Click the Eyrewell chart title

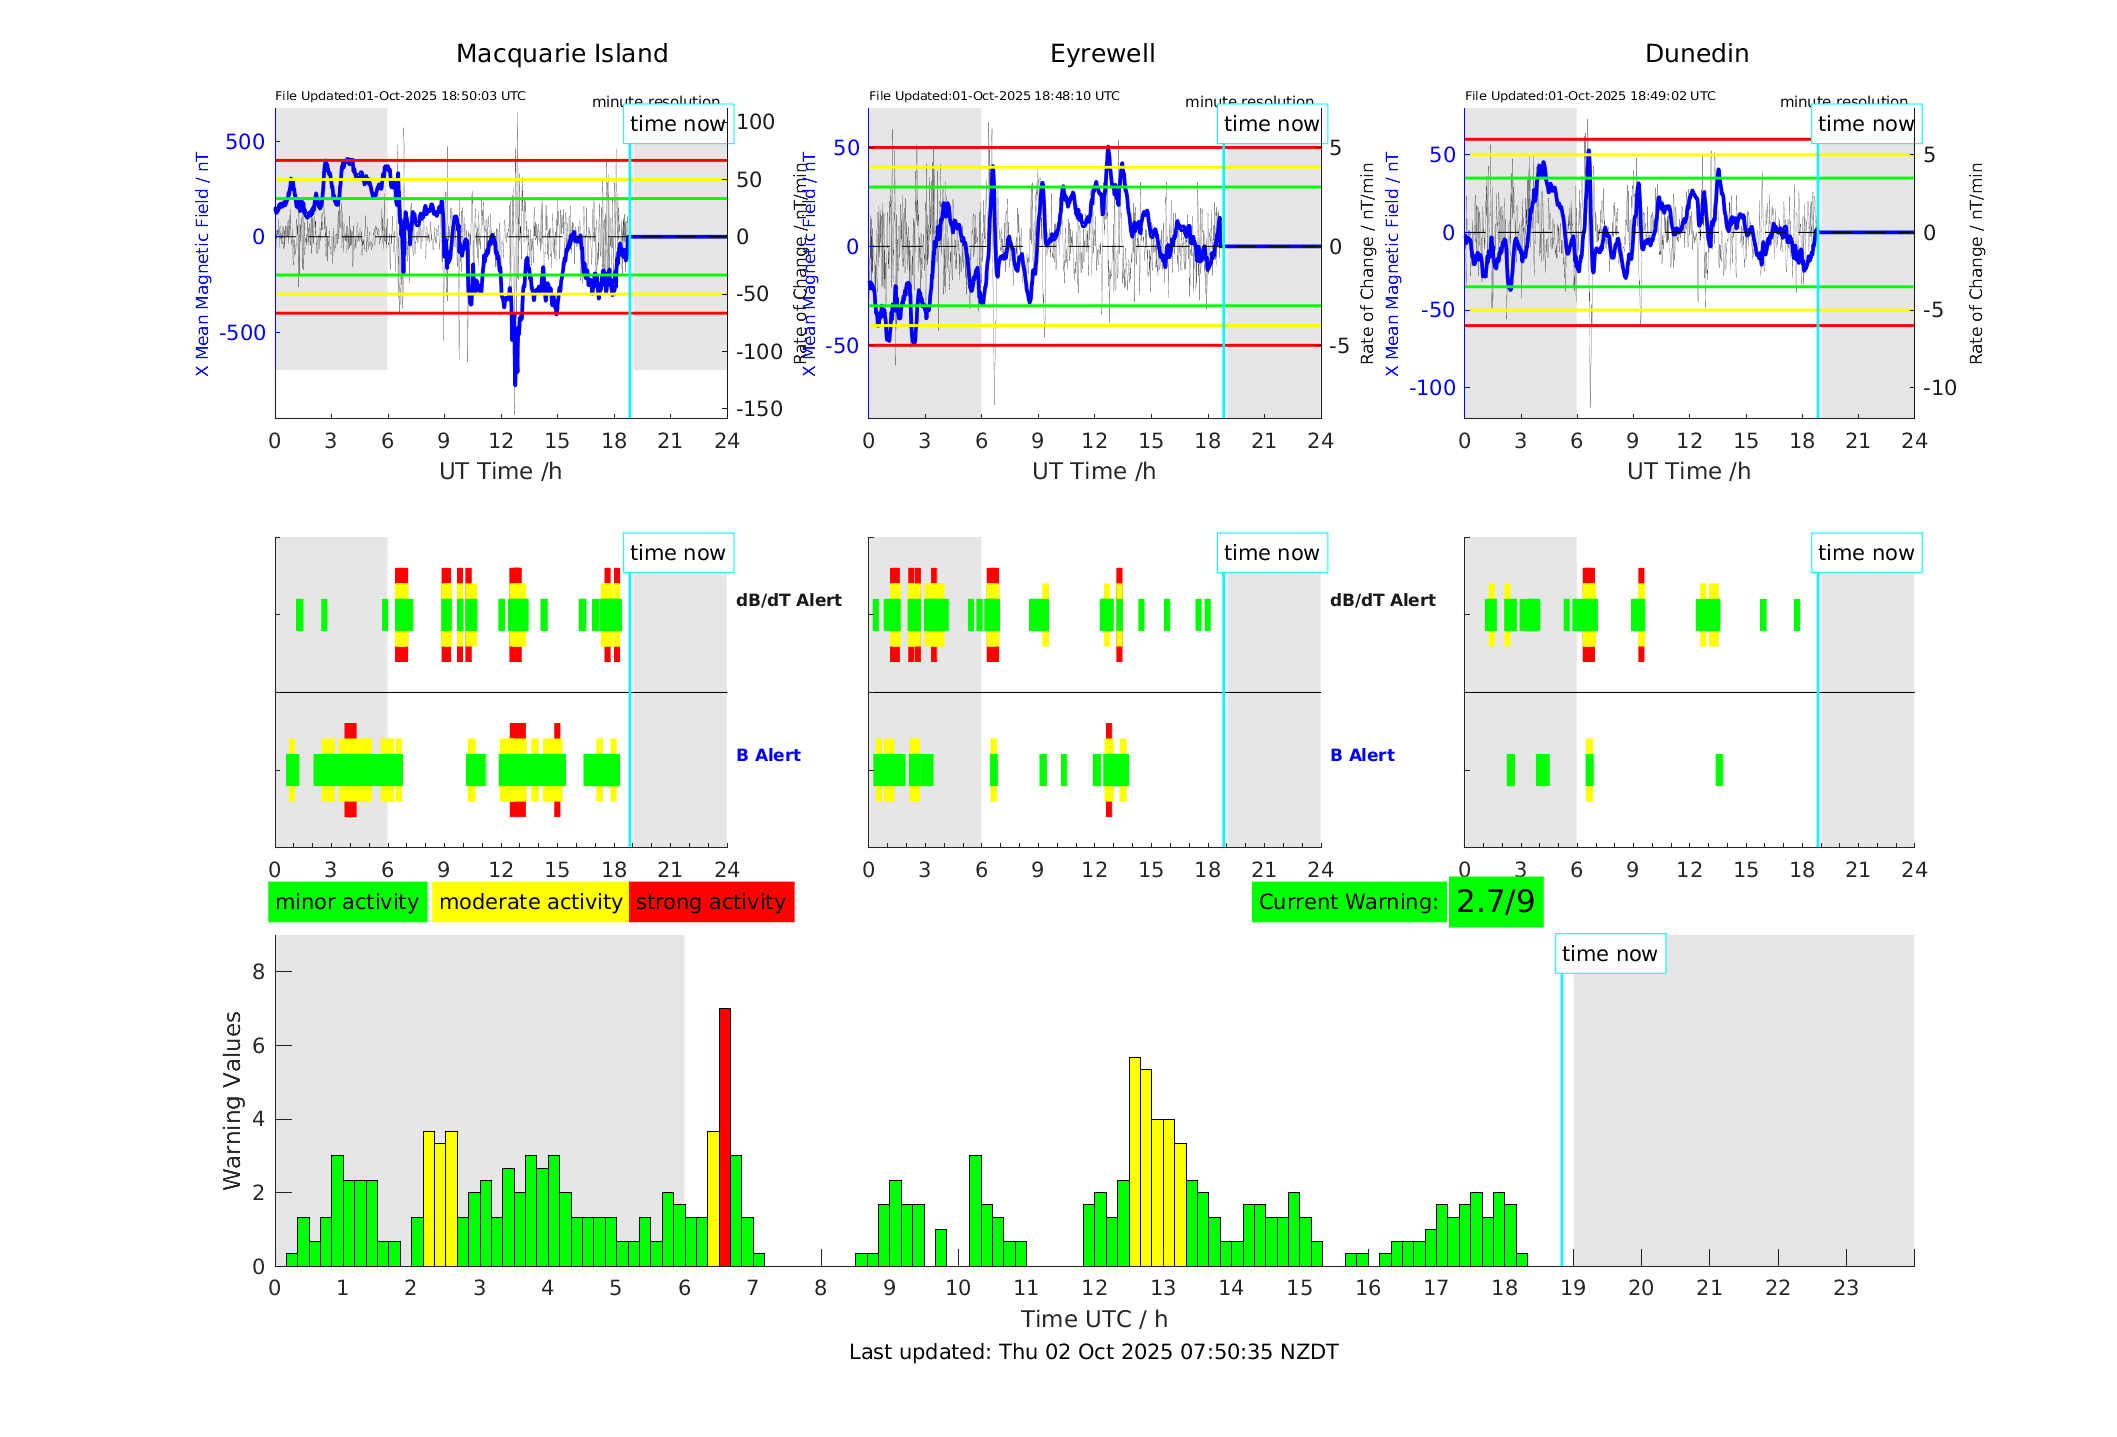pyautogui.click(x=1102, y=54)
